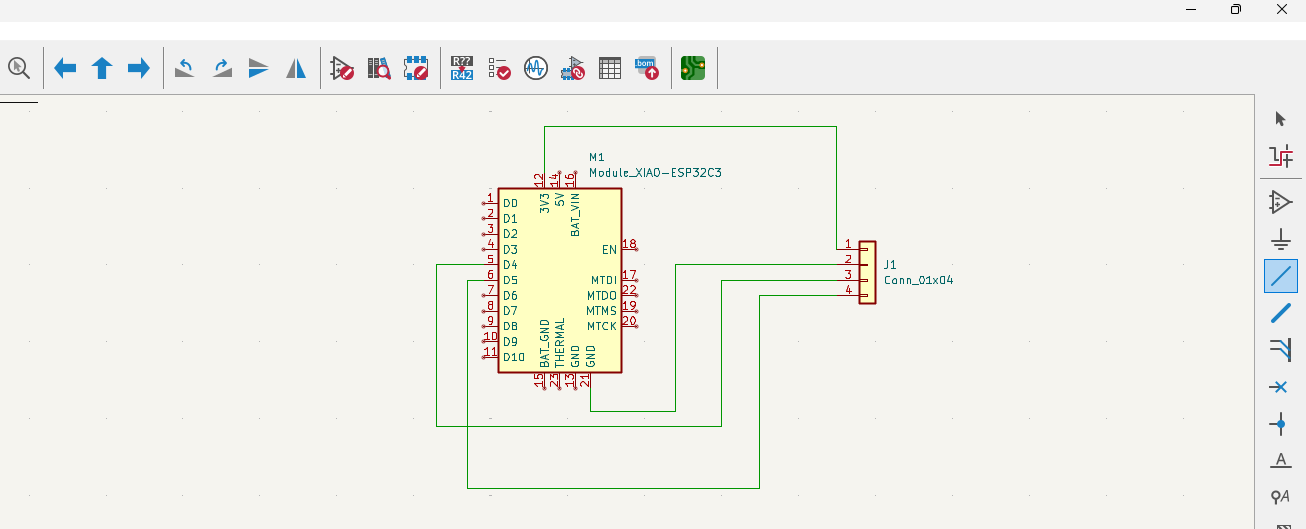The height and width of the screenshot is (529, 1306).
Task: Click the D7 pin label
Action: [510, 311]
